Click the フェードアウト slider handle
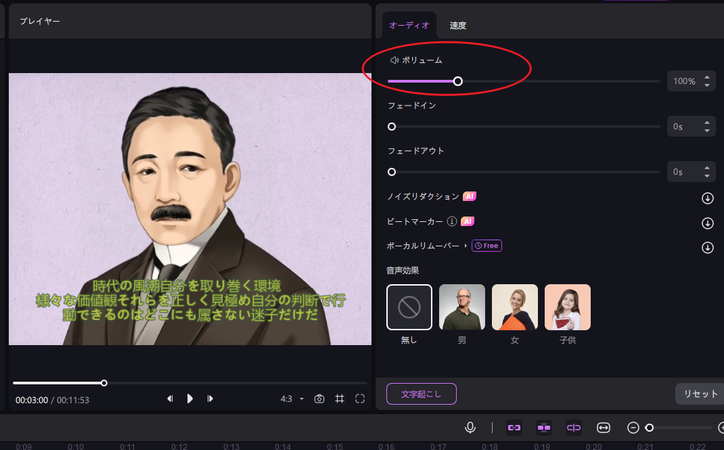The image size is (724, 450). point(392,172)
